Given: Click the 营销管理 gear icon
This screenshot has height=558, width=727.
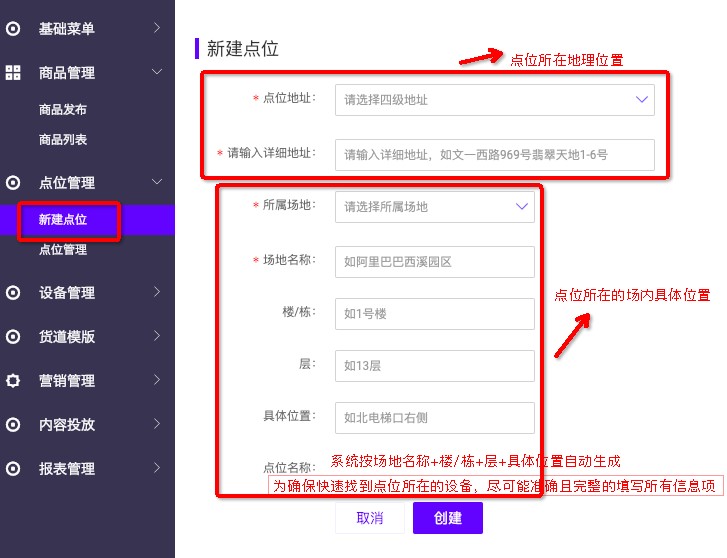Looking at the screenshot, I should [x=13, y=381].
